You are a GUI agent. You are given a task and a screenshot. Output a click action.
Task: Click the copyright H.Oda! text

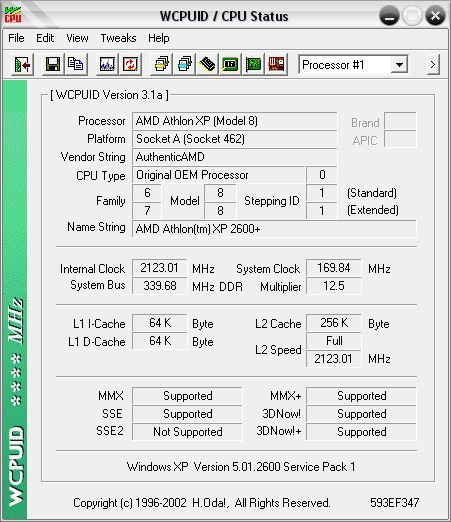point(202,503)
